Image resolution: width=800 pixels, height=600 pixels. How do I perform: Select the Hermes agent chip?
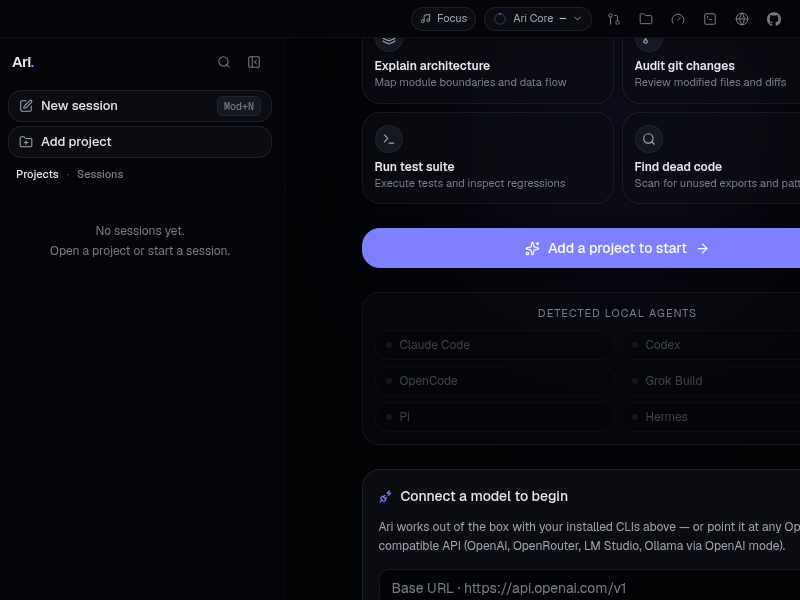click(x=711, y=417)
